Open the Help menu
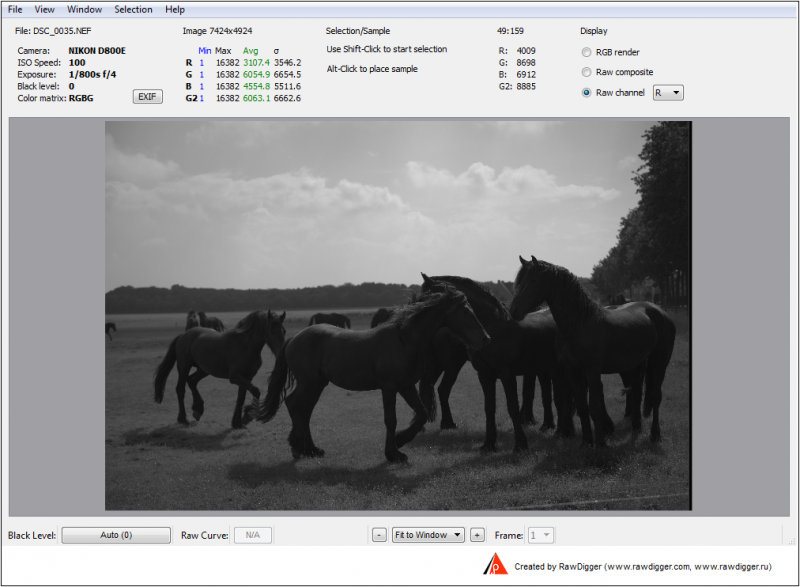 point(174,9)
